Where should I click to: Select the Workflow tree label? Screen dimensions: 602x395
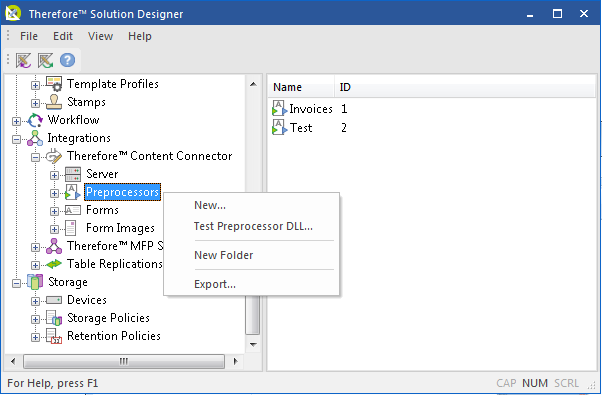(73, 120)
